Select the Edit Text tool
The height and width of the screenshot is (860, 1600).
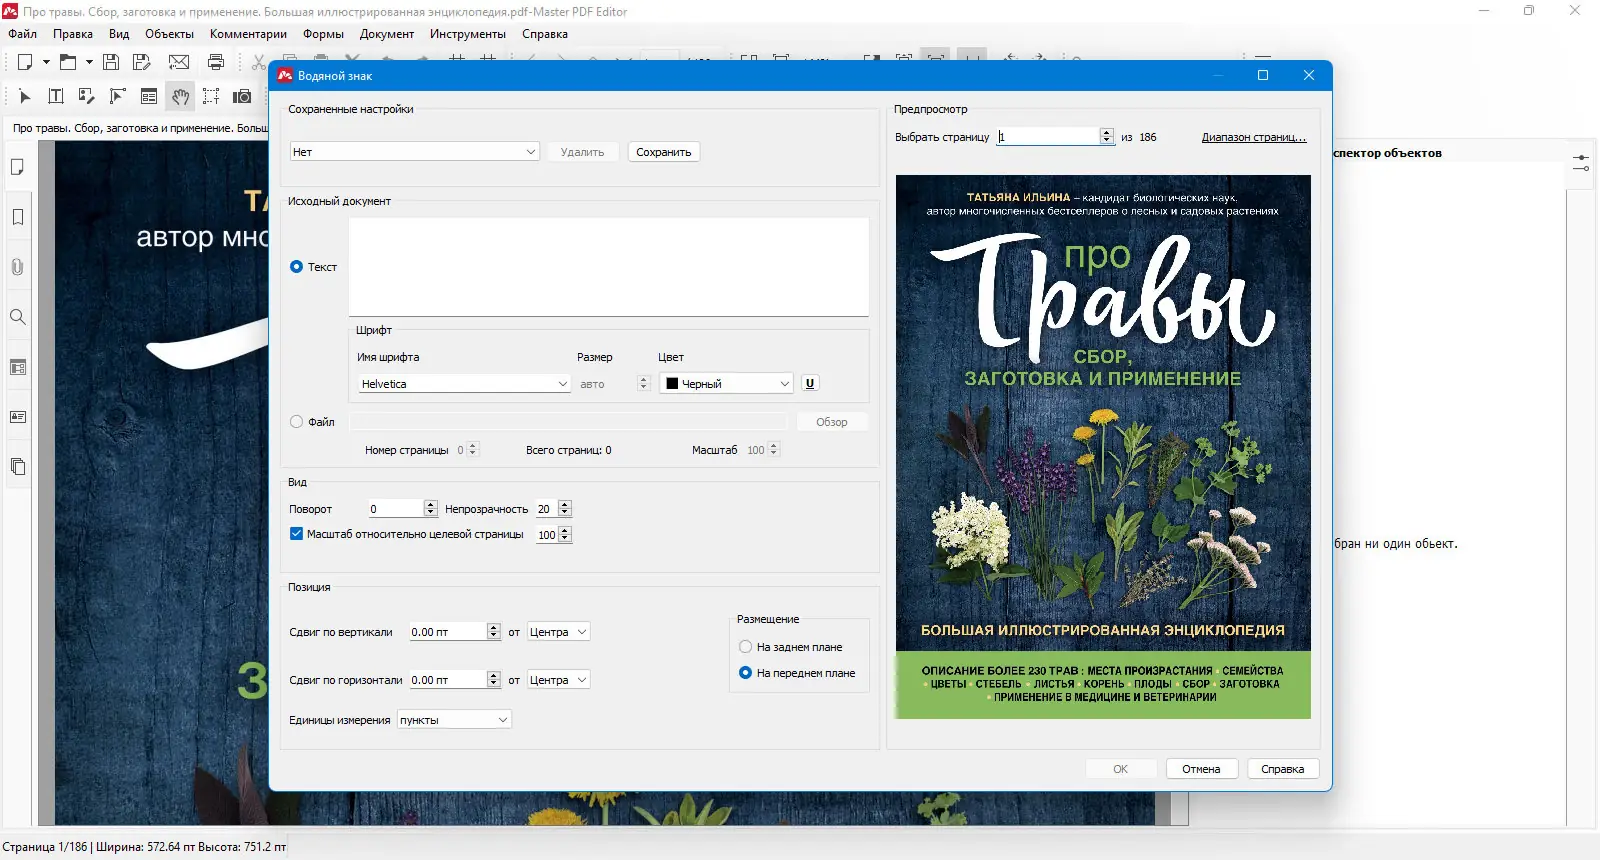tap(56, 96)
